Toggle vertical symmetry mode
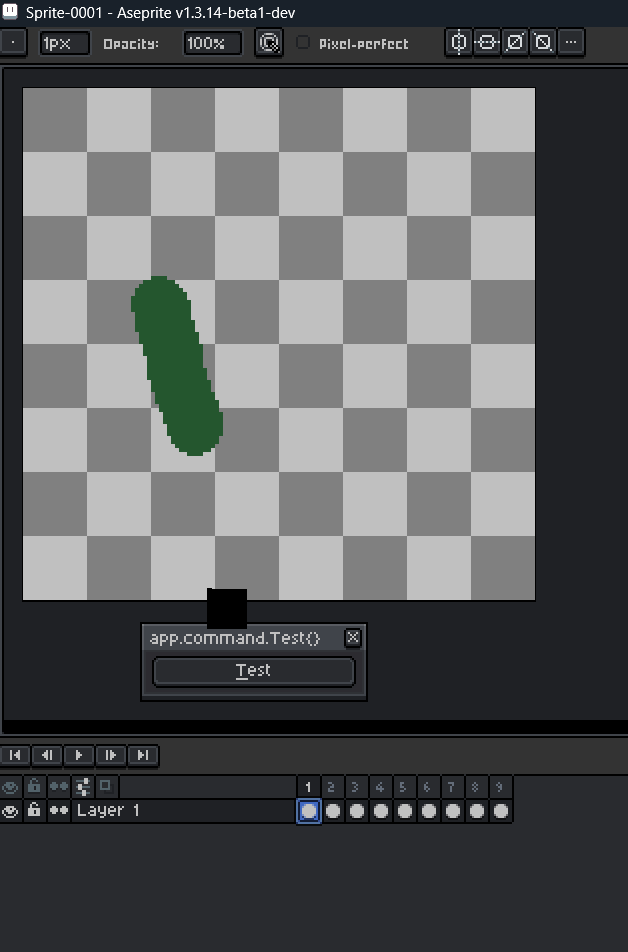The image size is (628, 952). tap(459, 42)
